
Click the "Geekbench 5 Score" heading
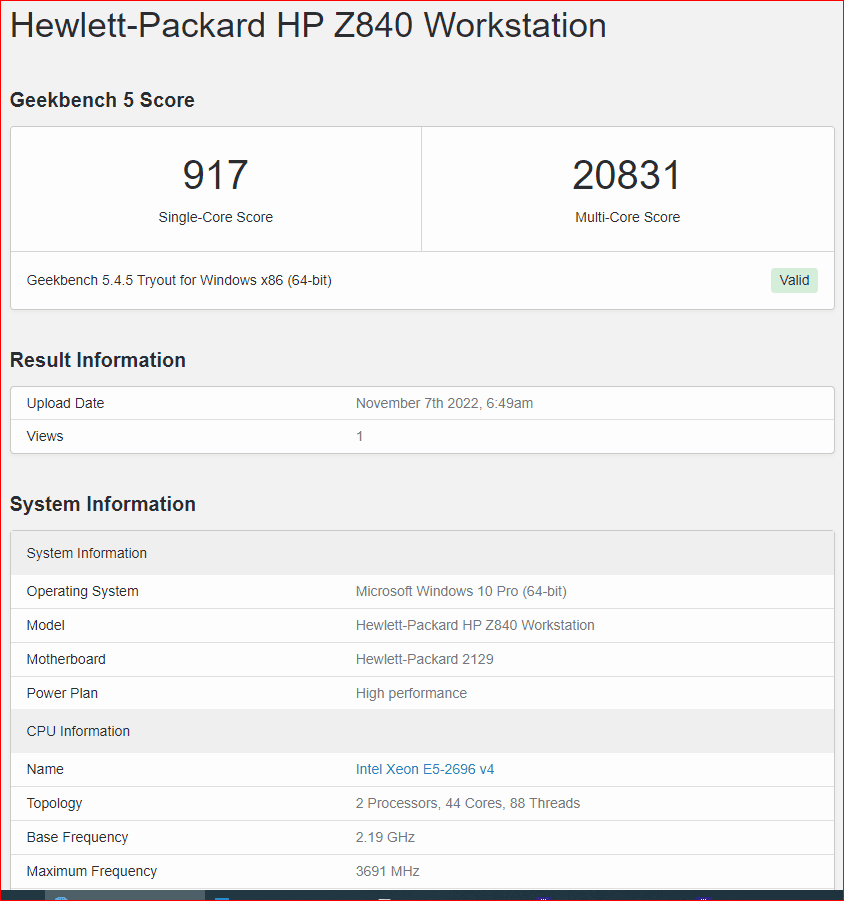(x=102, y=100)
